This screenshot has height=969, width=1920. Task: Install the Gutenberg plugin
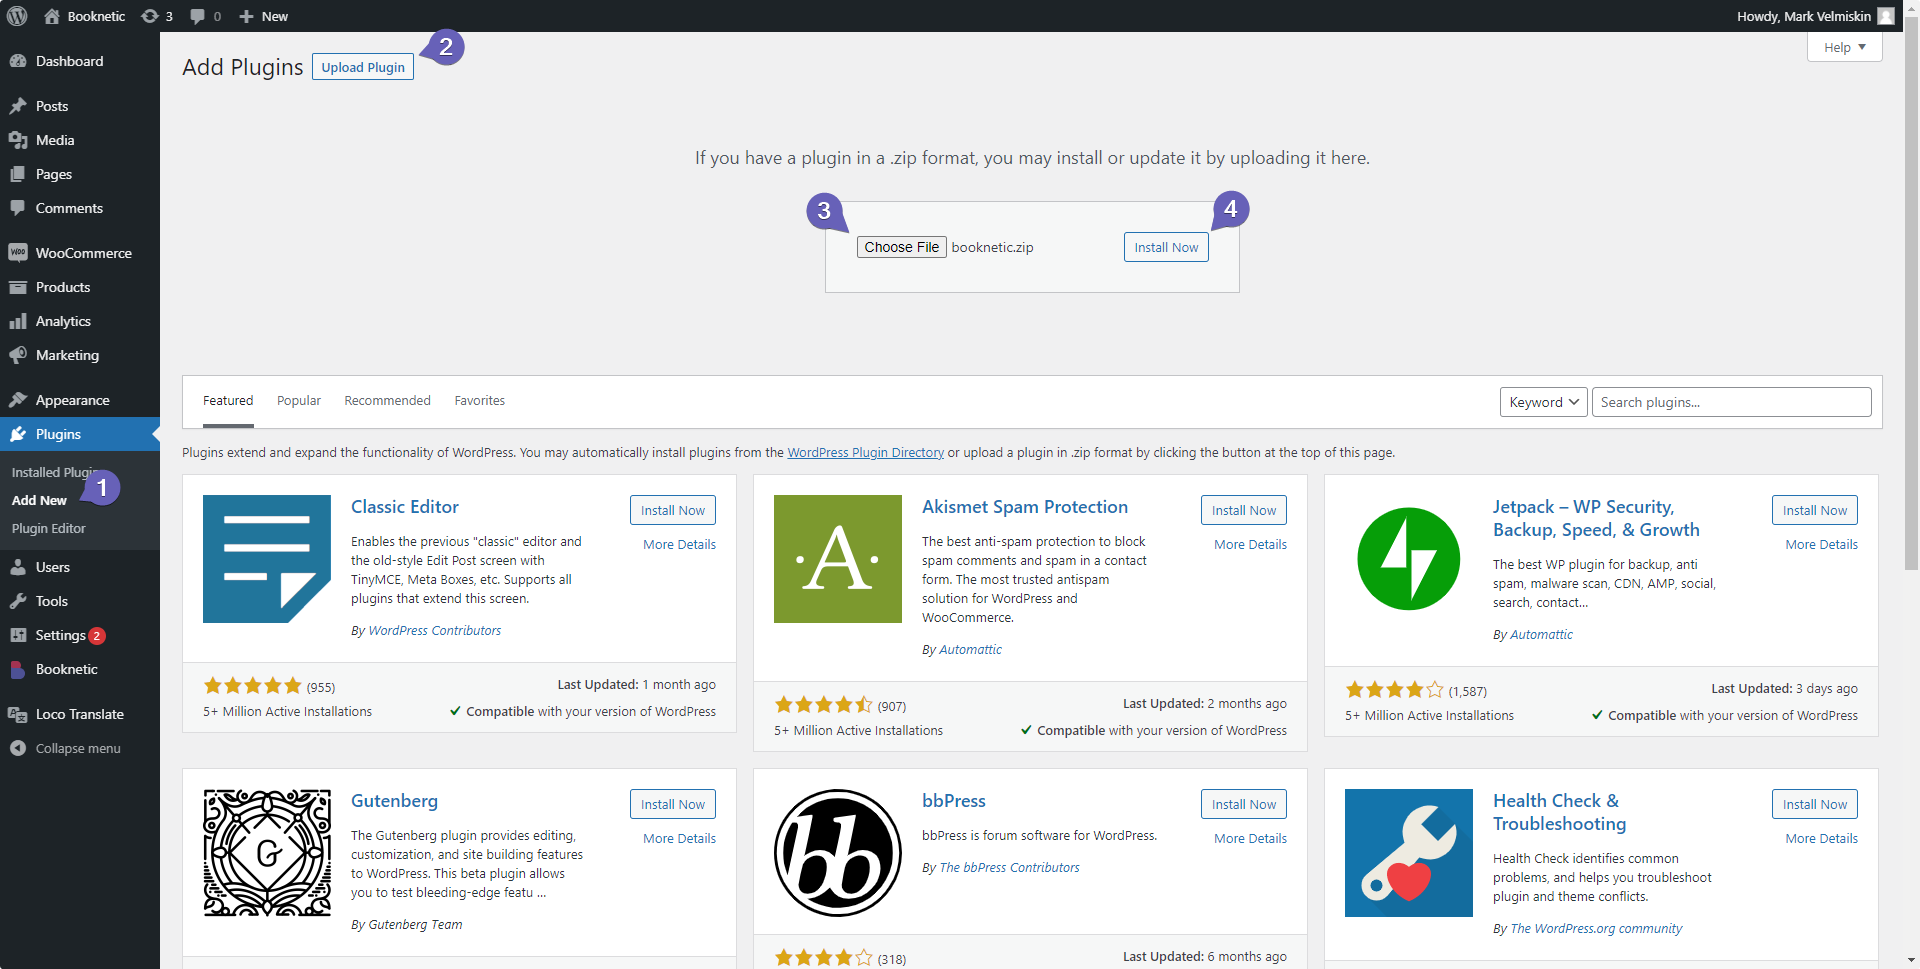[673, 804]
